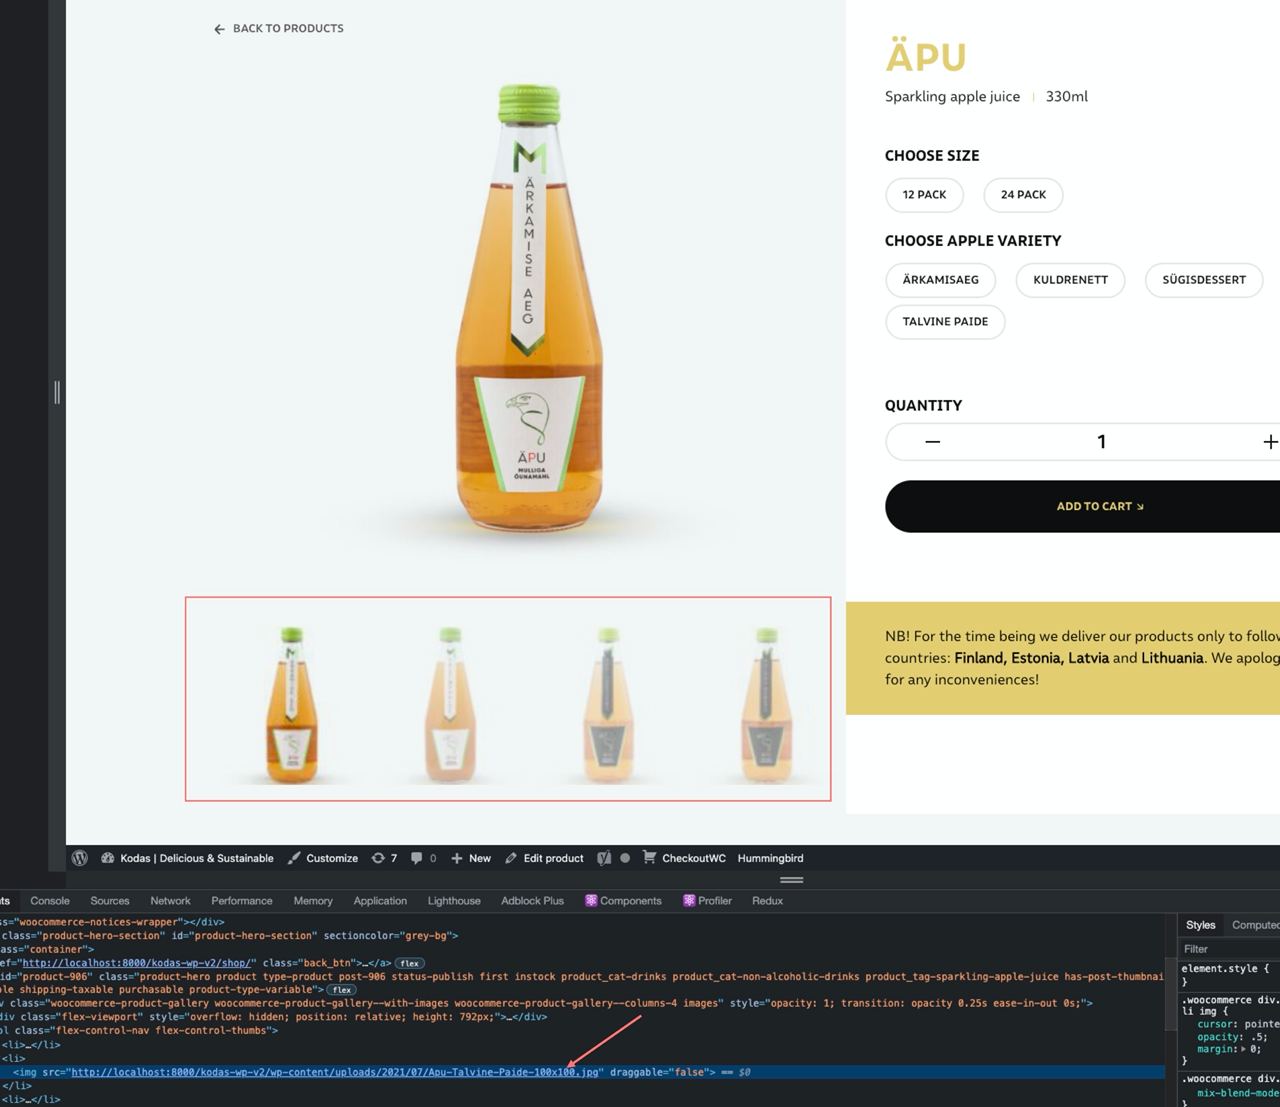Image resolution: width=1280 pixels, height=1107 pixels.
Task: Open the React Profiler tab
Action: [x=707, y=901]
